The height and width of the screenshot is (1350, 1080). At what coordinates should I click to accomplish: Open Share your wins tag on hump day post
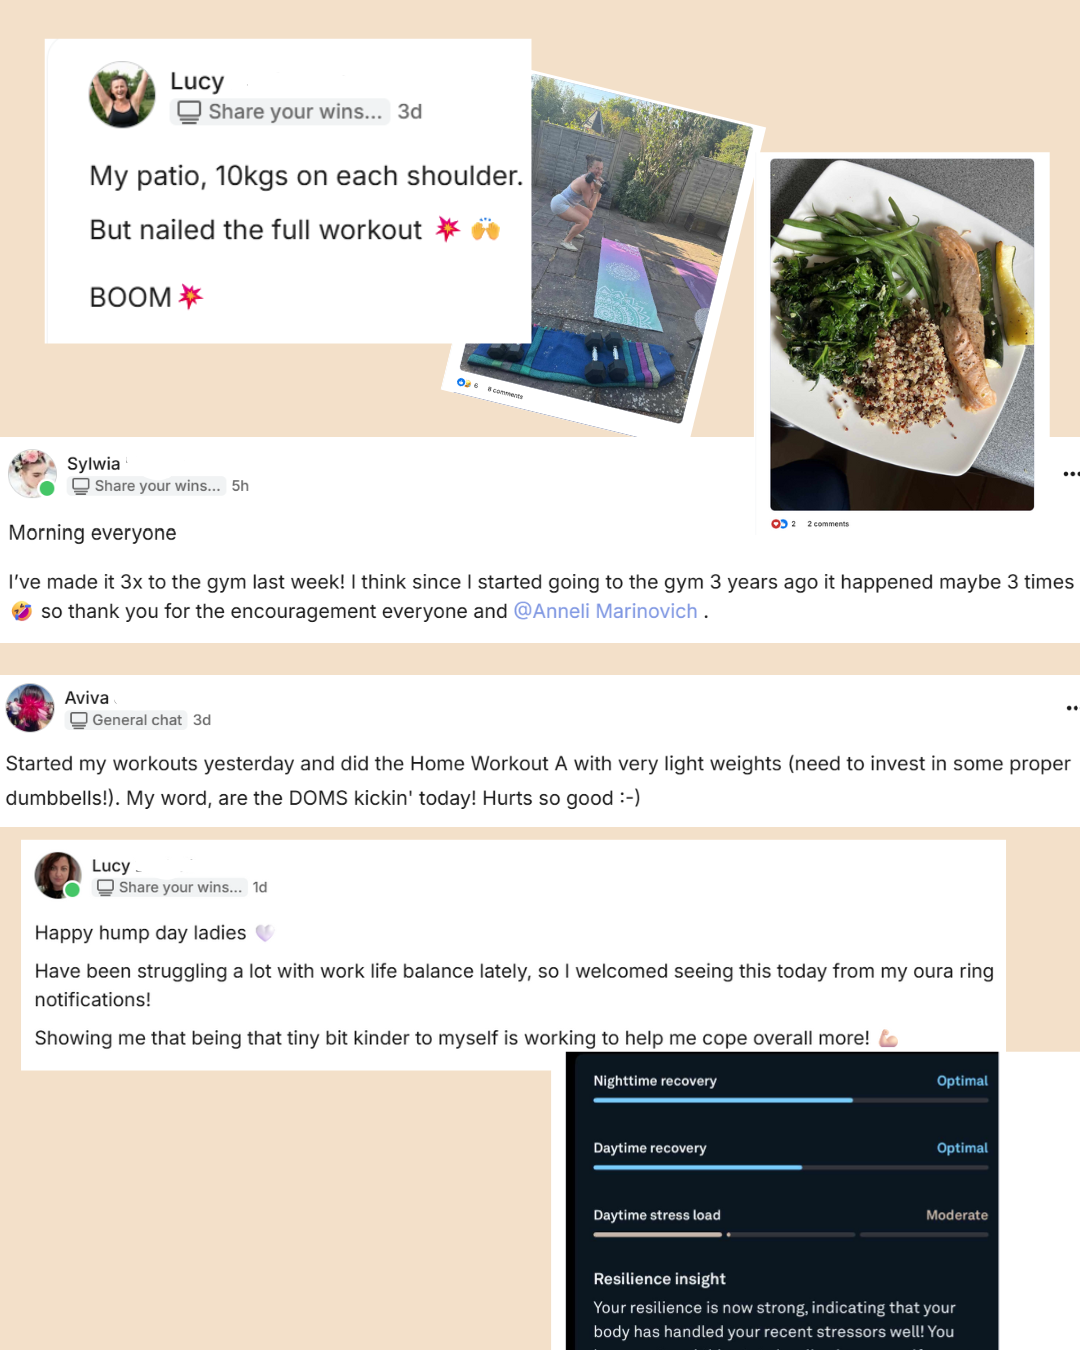coord(170,887)
